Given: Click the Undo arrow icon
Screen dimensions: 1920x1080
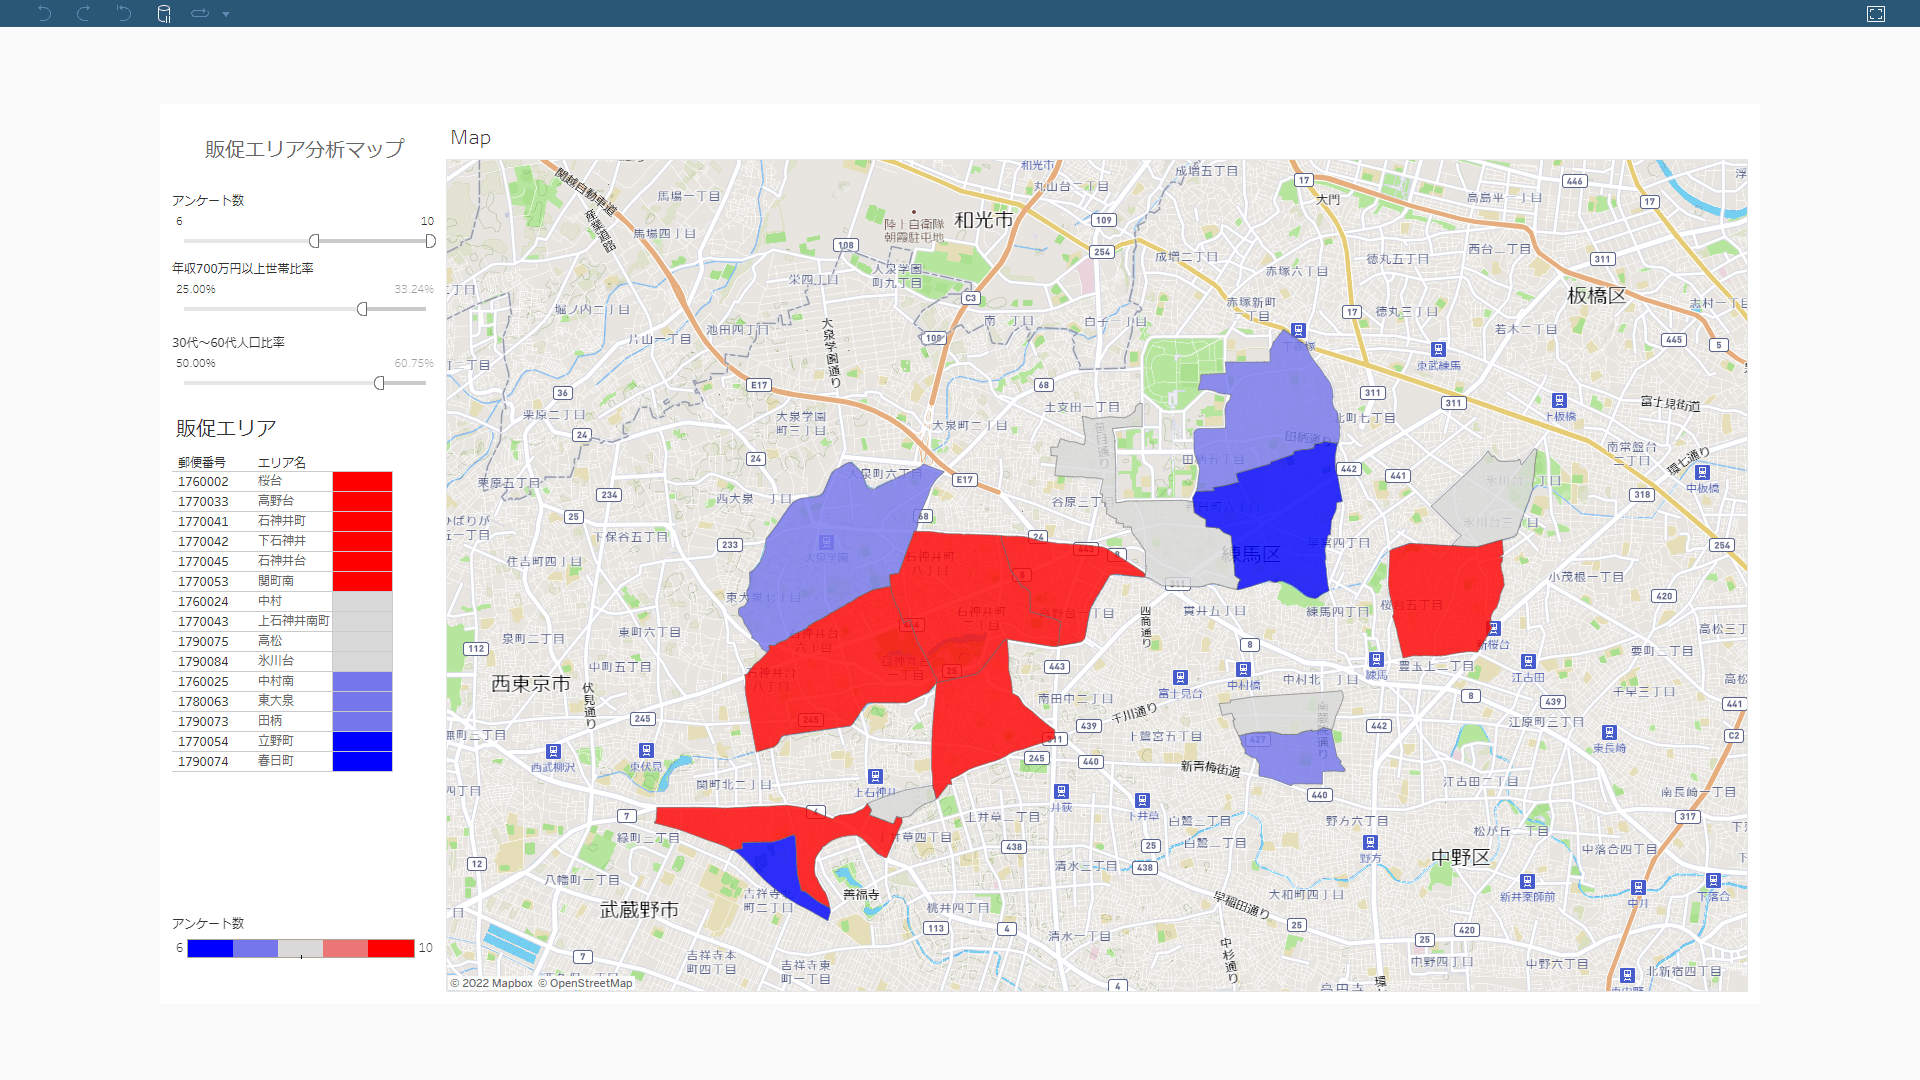Looking at the screenshot, I should [x=44, y=13].
